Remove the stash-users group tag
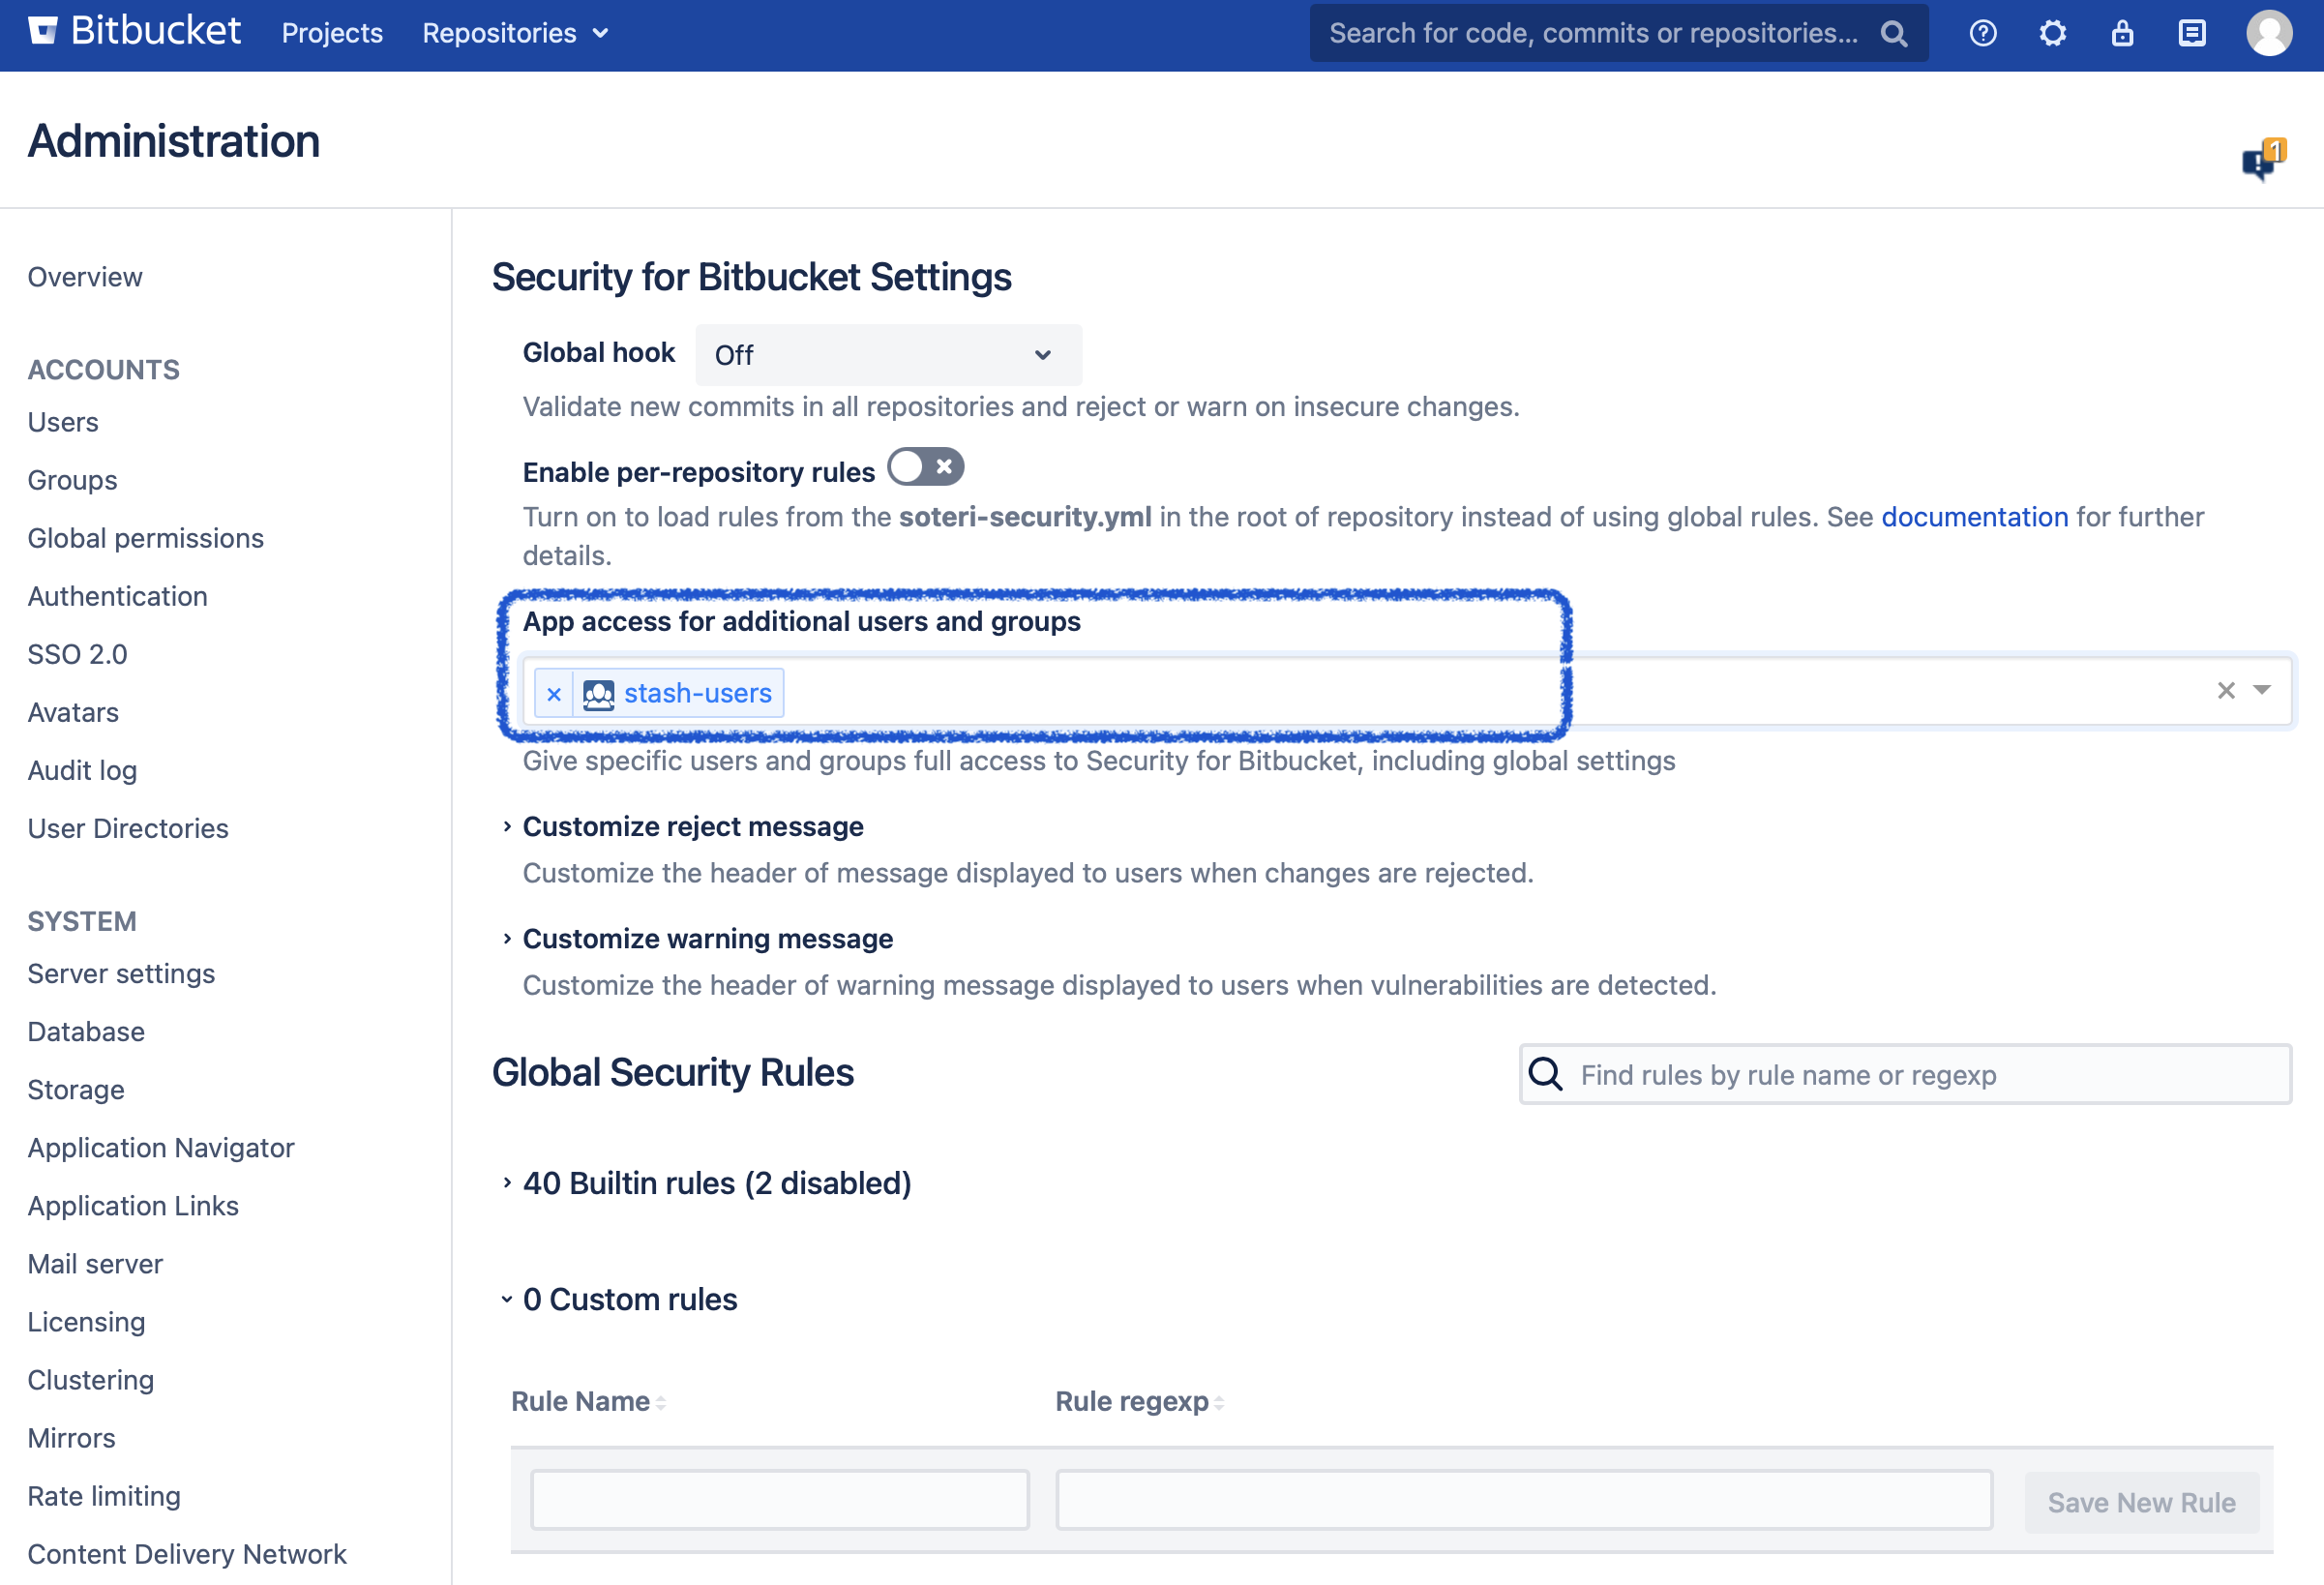This screenshot has height=1585, width=2324. coord(554,693)
